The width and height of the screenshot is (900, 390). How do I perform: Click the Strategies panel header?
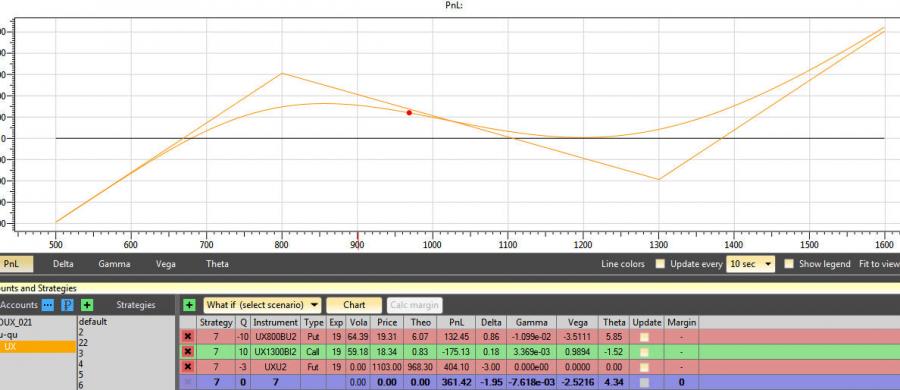click(135, 305)
